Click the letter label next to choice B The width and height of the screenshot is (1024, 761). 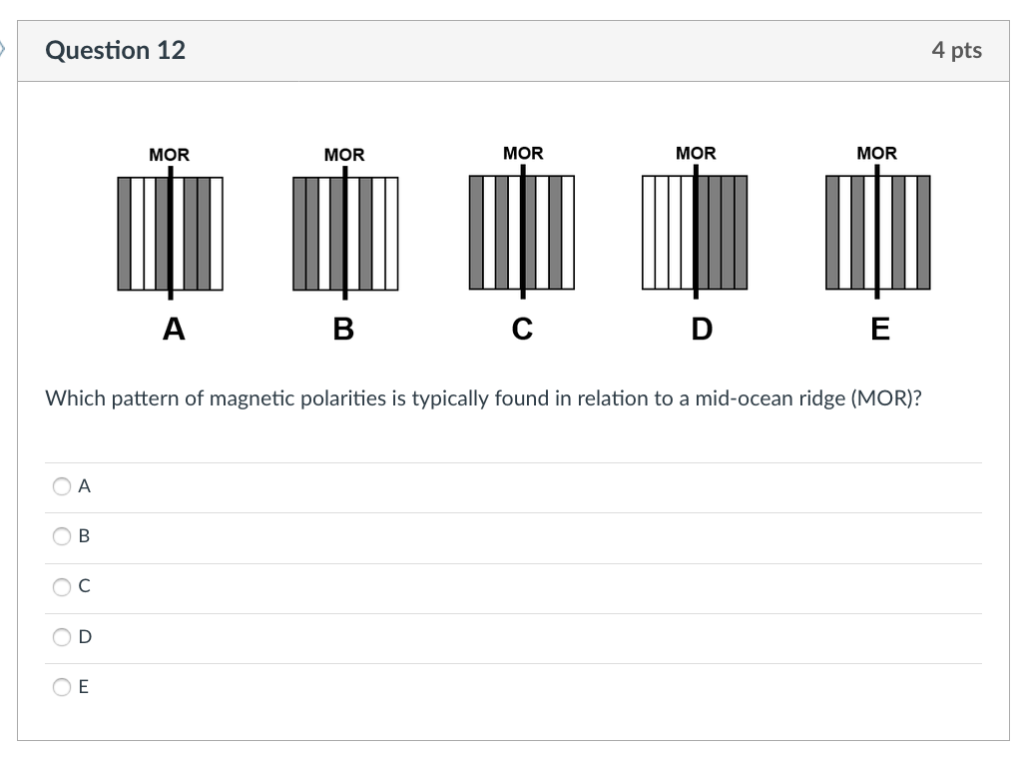click(84, 536)
